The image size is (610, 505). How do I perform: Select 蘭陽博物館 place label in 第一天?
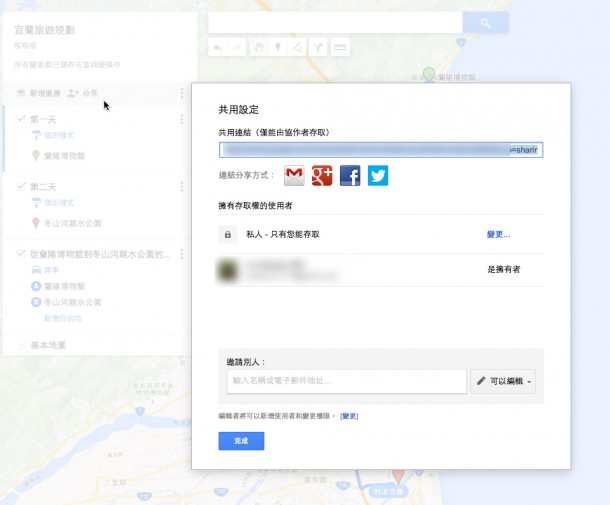pos(64,156)
